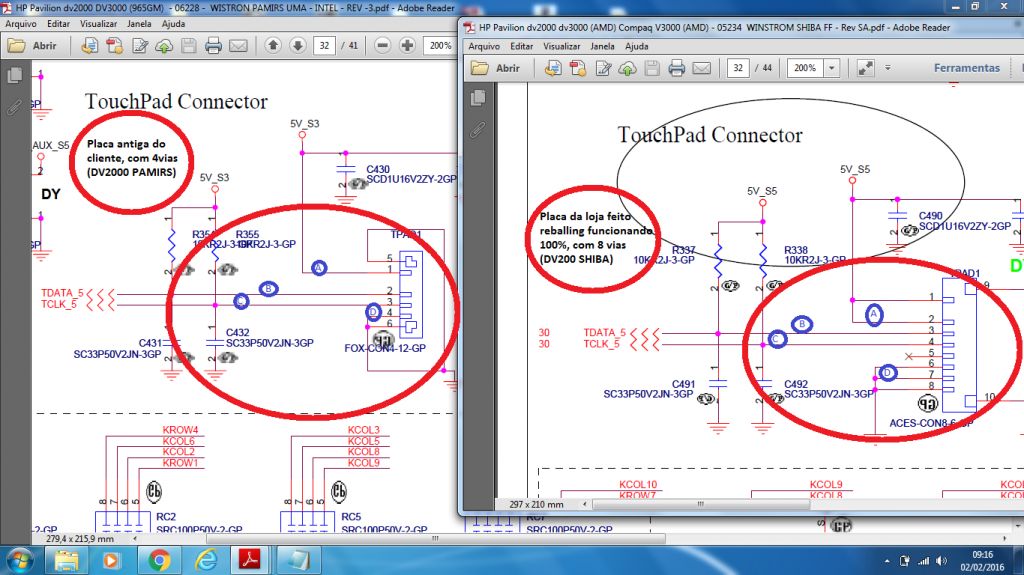1024x575 pixels.
Task: Go to next page in the PAMIRS window
Action: click(x=297, y=46)
